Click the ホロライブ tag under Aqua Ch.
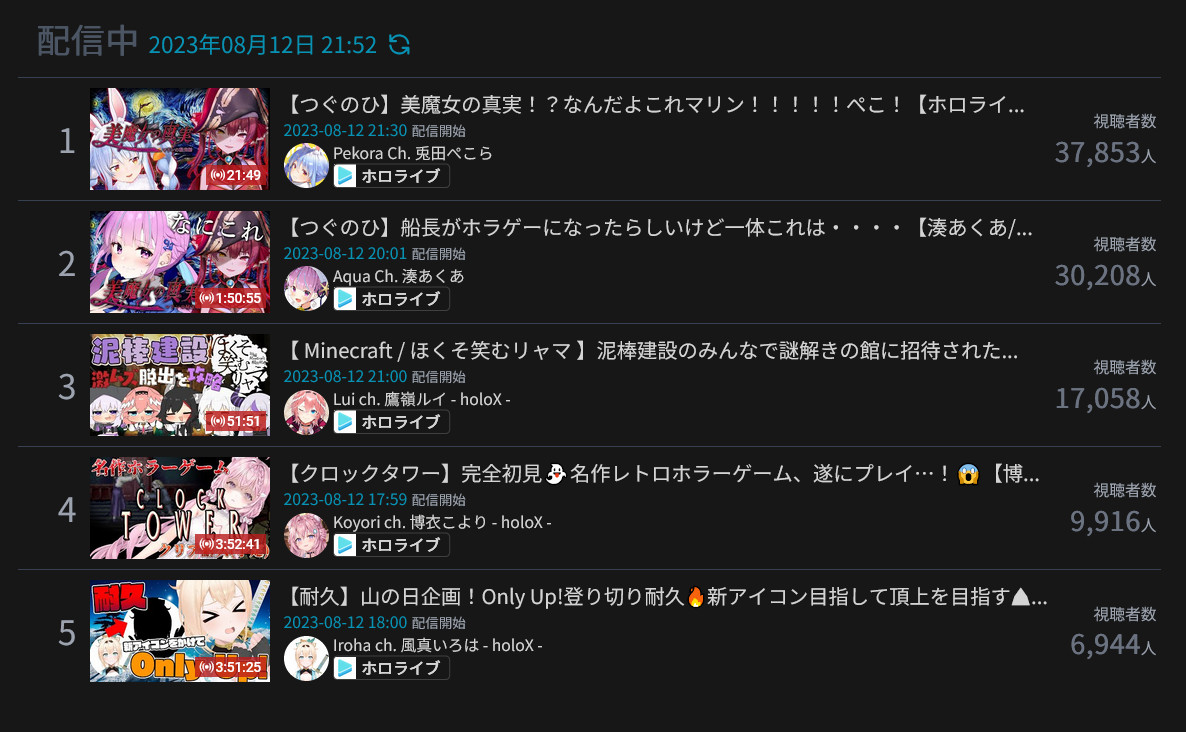 [392, 299]
